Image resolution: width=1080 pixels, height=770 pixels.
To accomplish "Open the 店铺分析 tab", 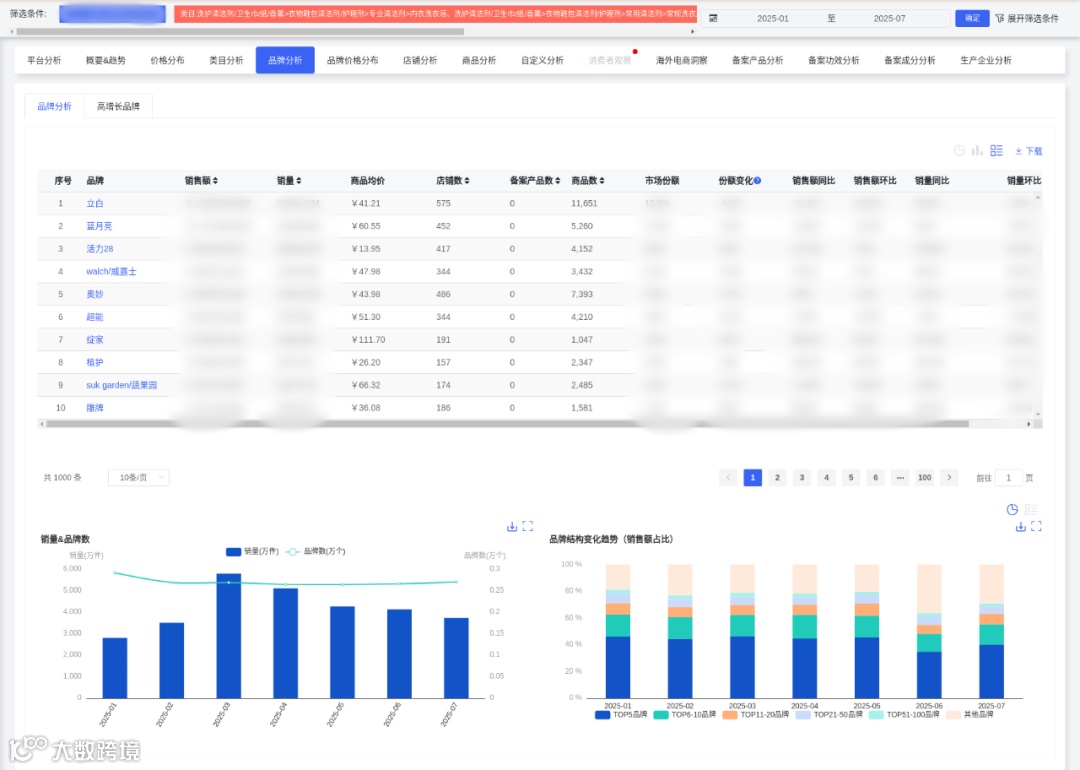I will tap(420, 61).
